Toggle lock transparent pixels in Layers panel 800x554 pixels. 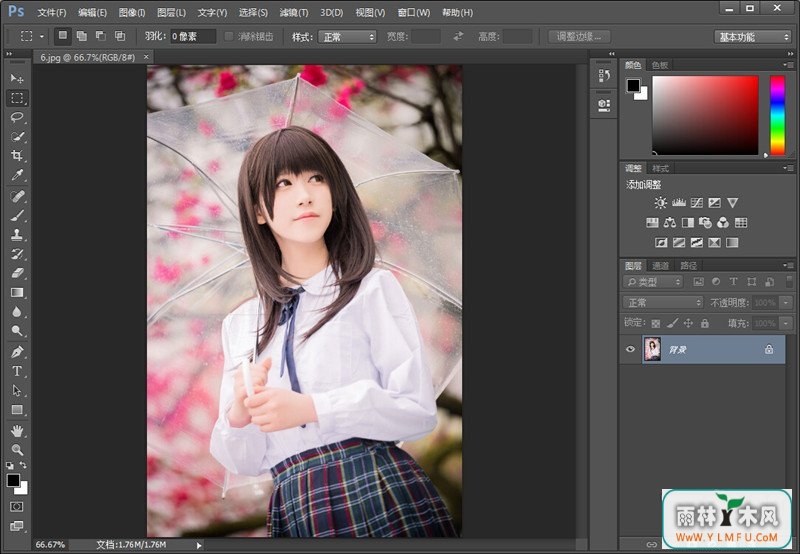(656, 323)
